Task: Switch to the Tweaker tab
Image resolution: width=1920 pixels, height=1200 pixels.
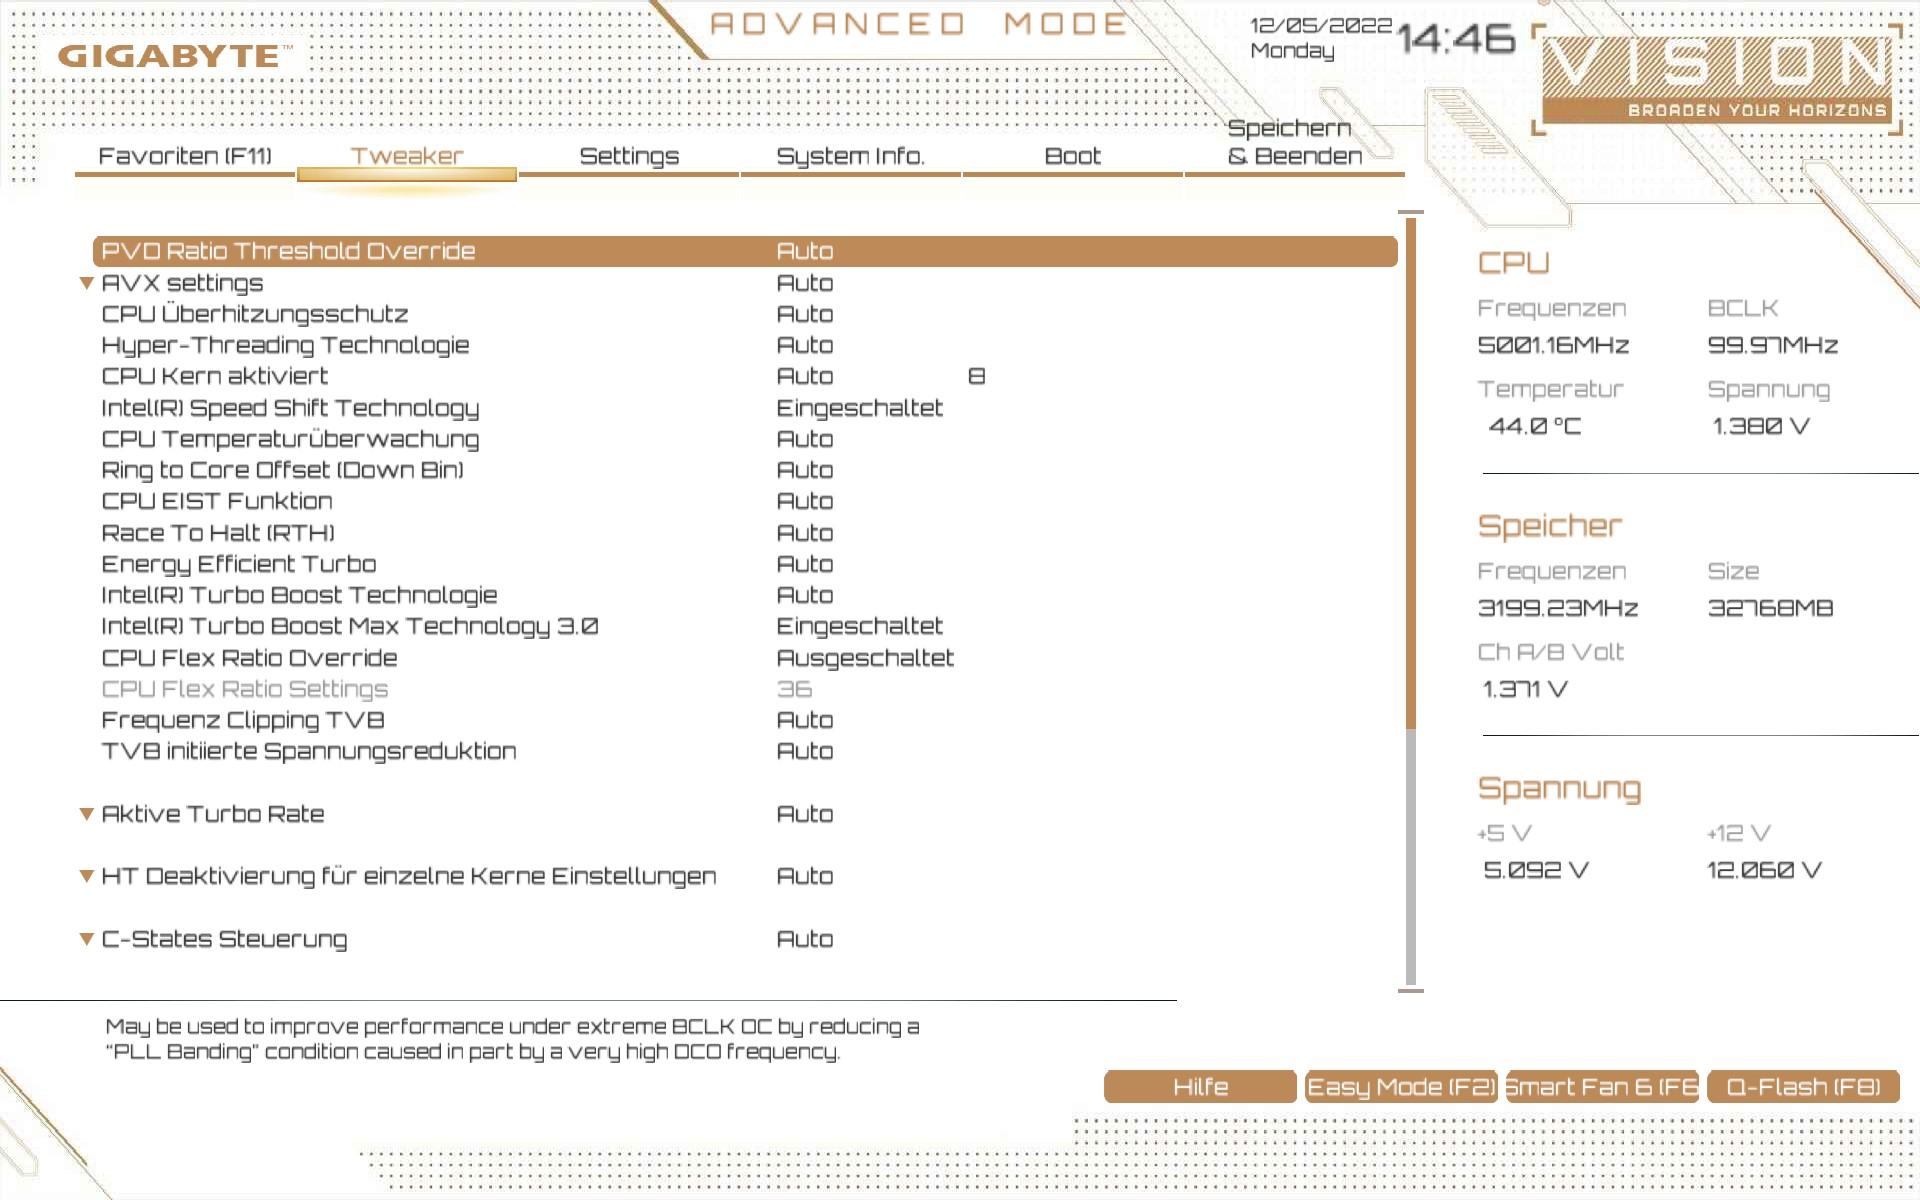Action: tap(407, 156)
